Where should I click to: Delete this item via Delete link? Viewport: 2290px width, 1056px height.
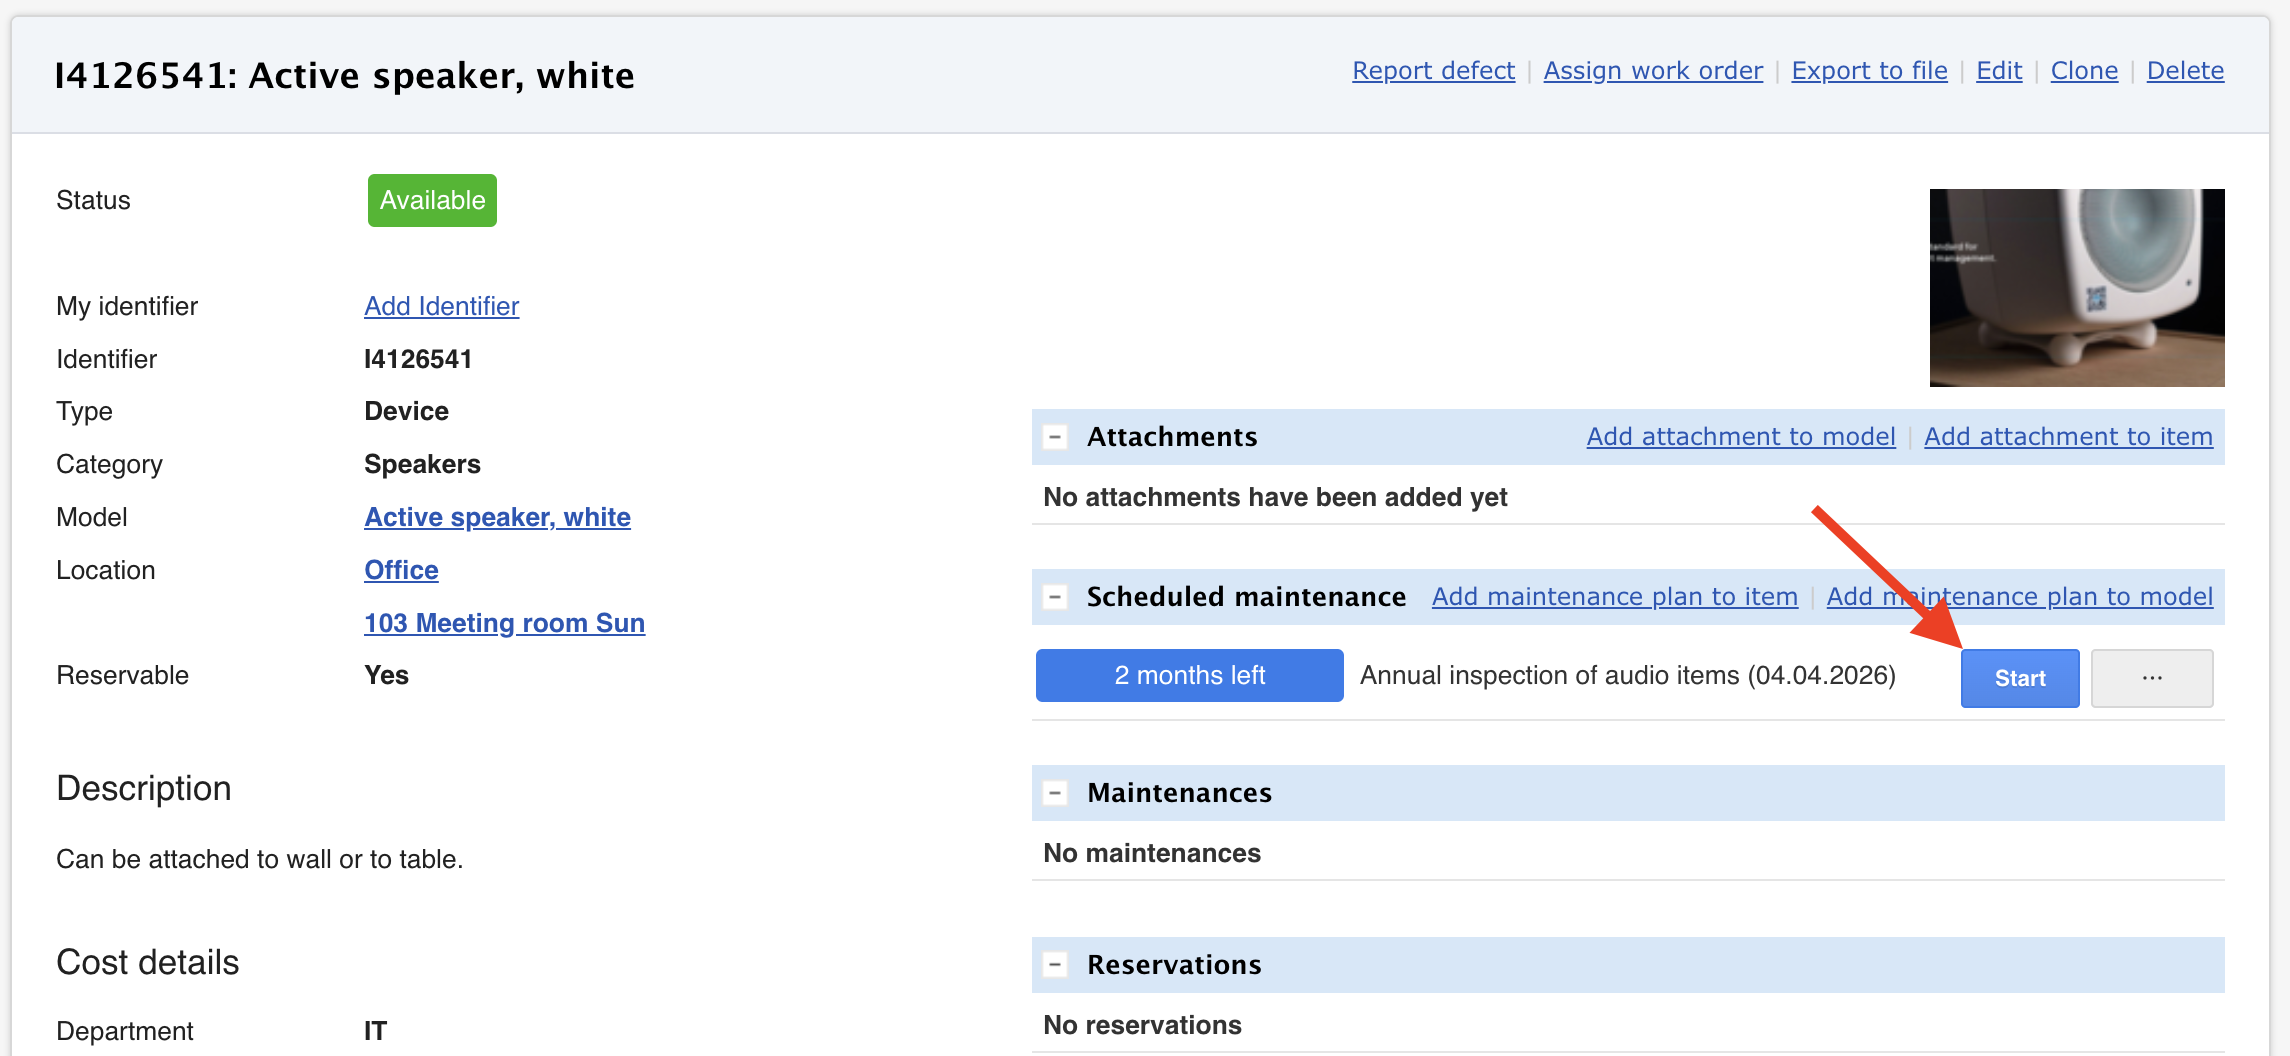[x=2185, y=71]
